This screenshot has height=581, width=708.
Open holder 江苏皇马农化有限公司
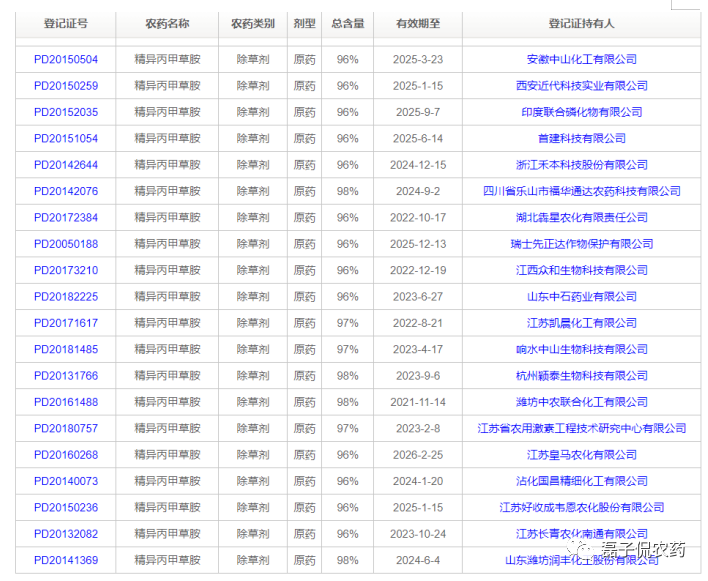(582, 455)
